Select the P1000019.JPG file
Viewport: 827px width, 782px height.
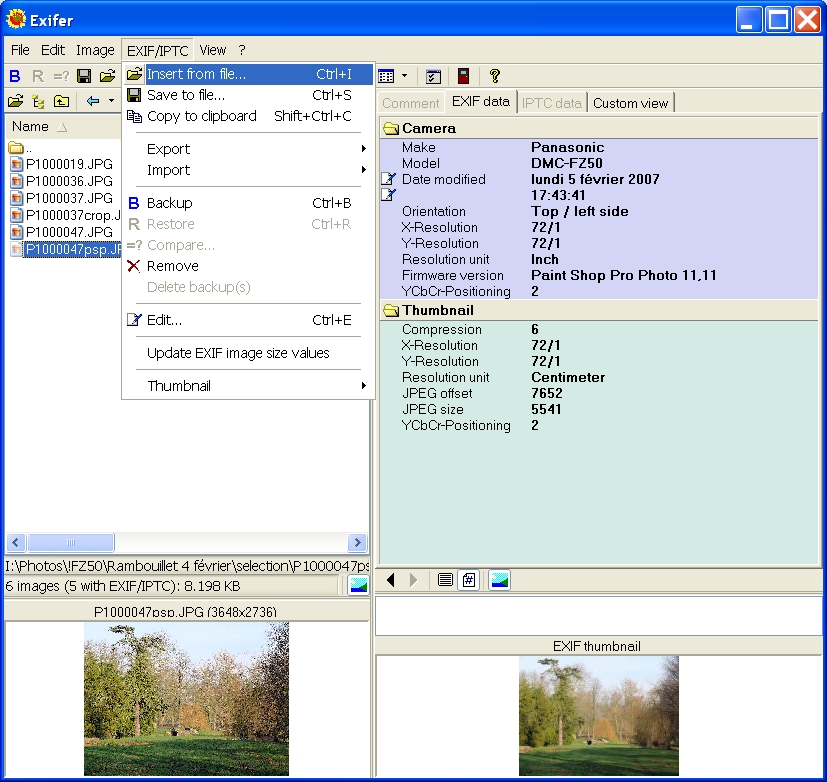pos(69,164)
